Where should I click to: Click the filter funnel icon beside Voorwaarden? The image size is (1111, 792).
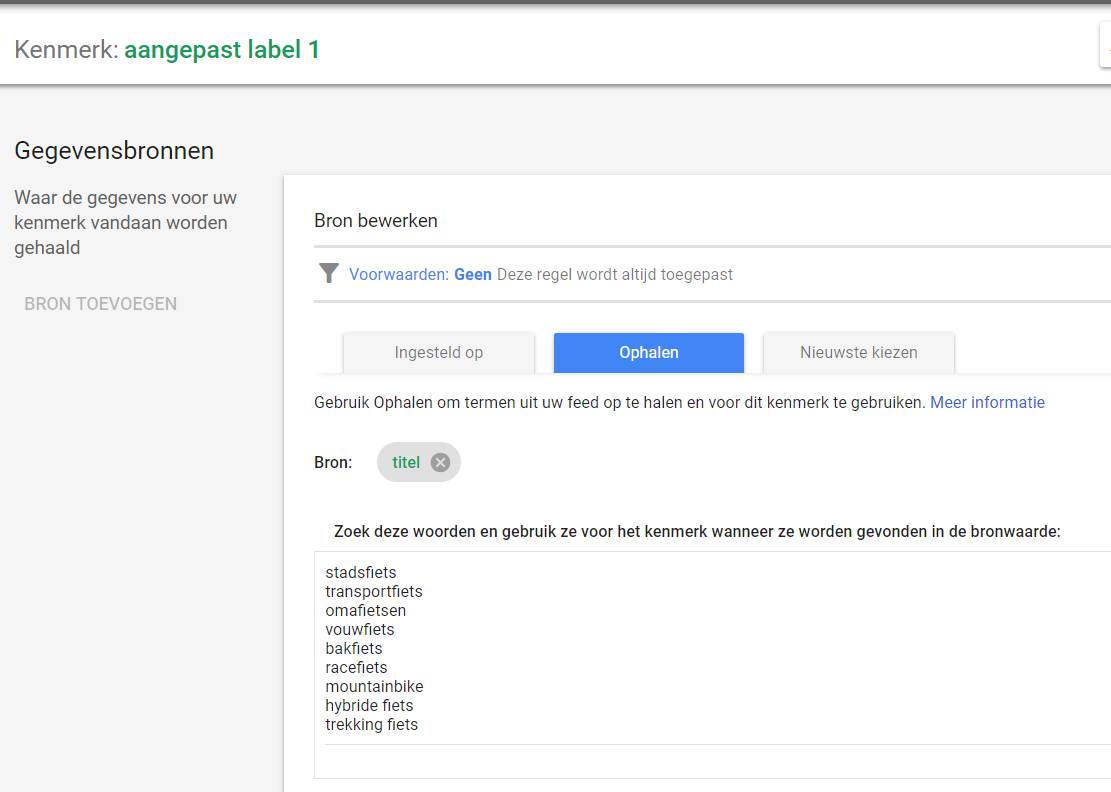[329, 273]
